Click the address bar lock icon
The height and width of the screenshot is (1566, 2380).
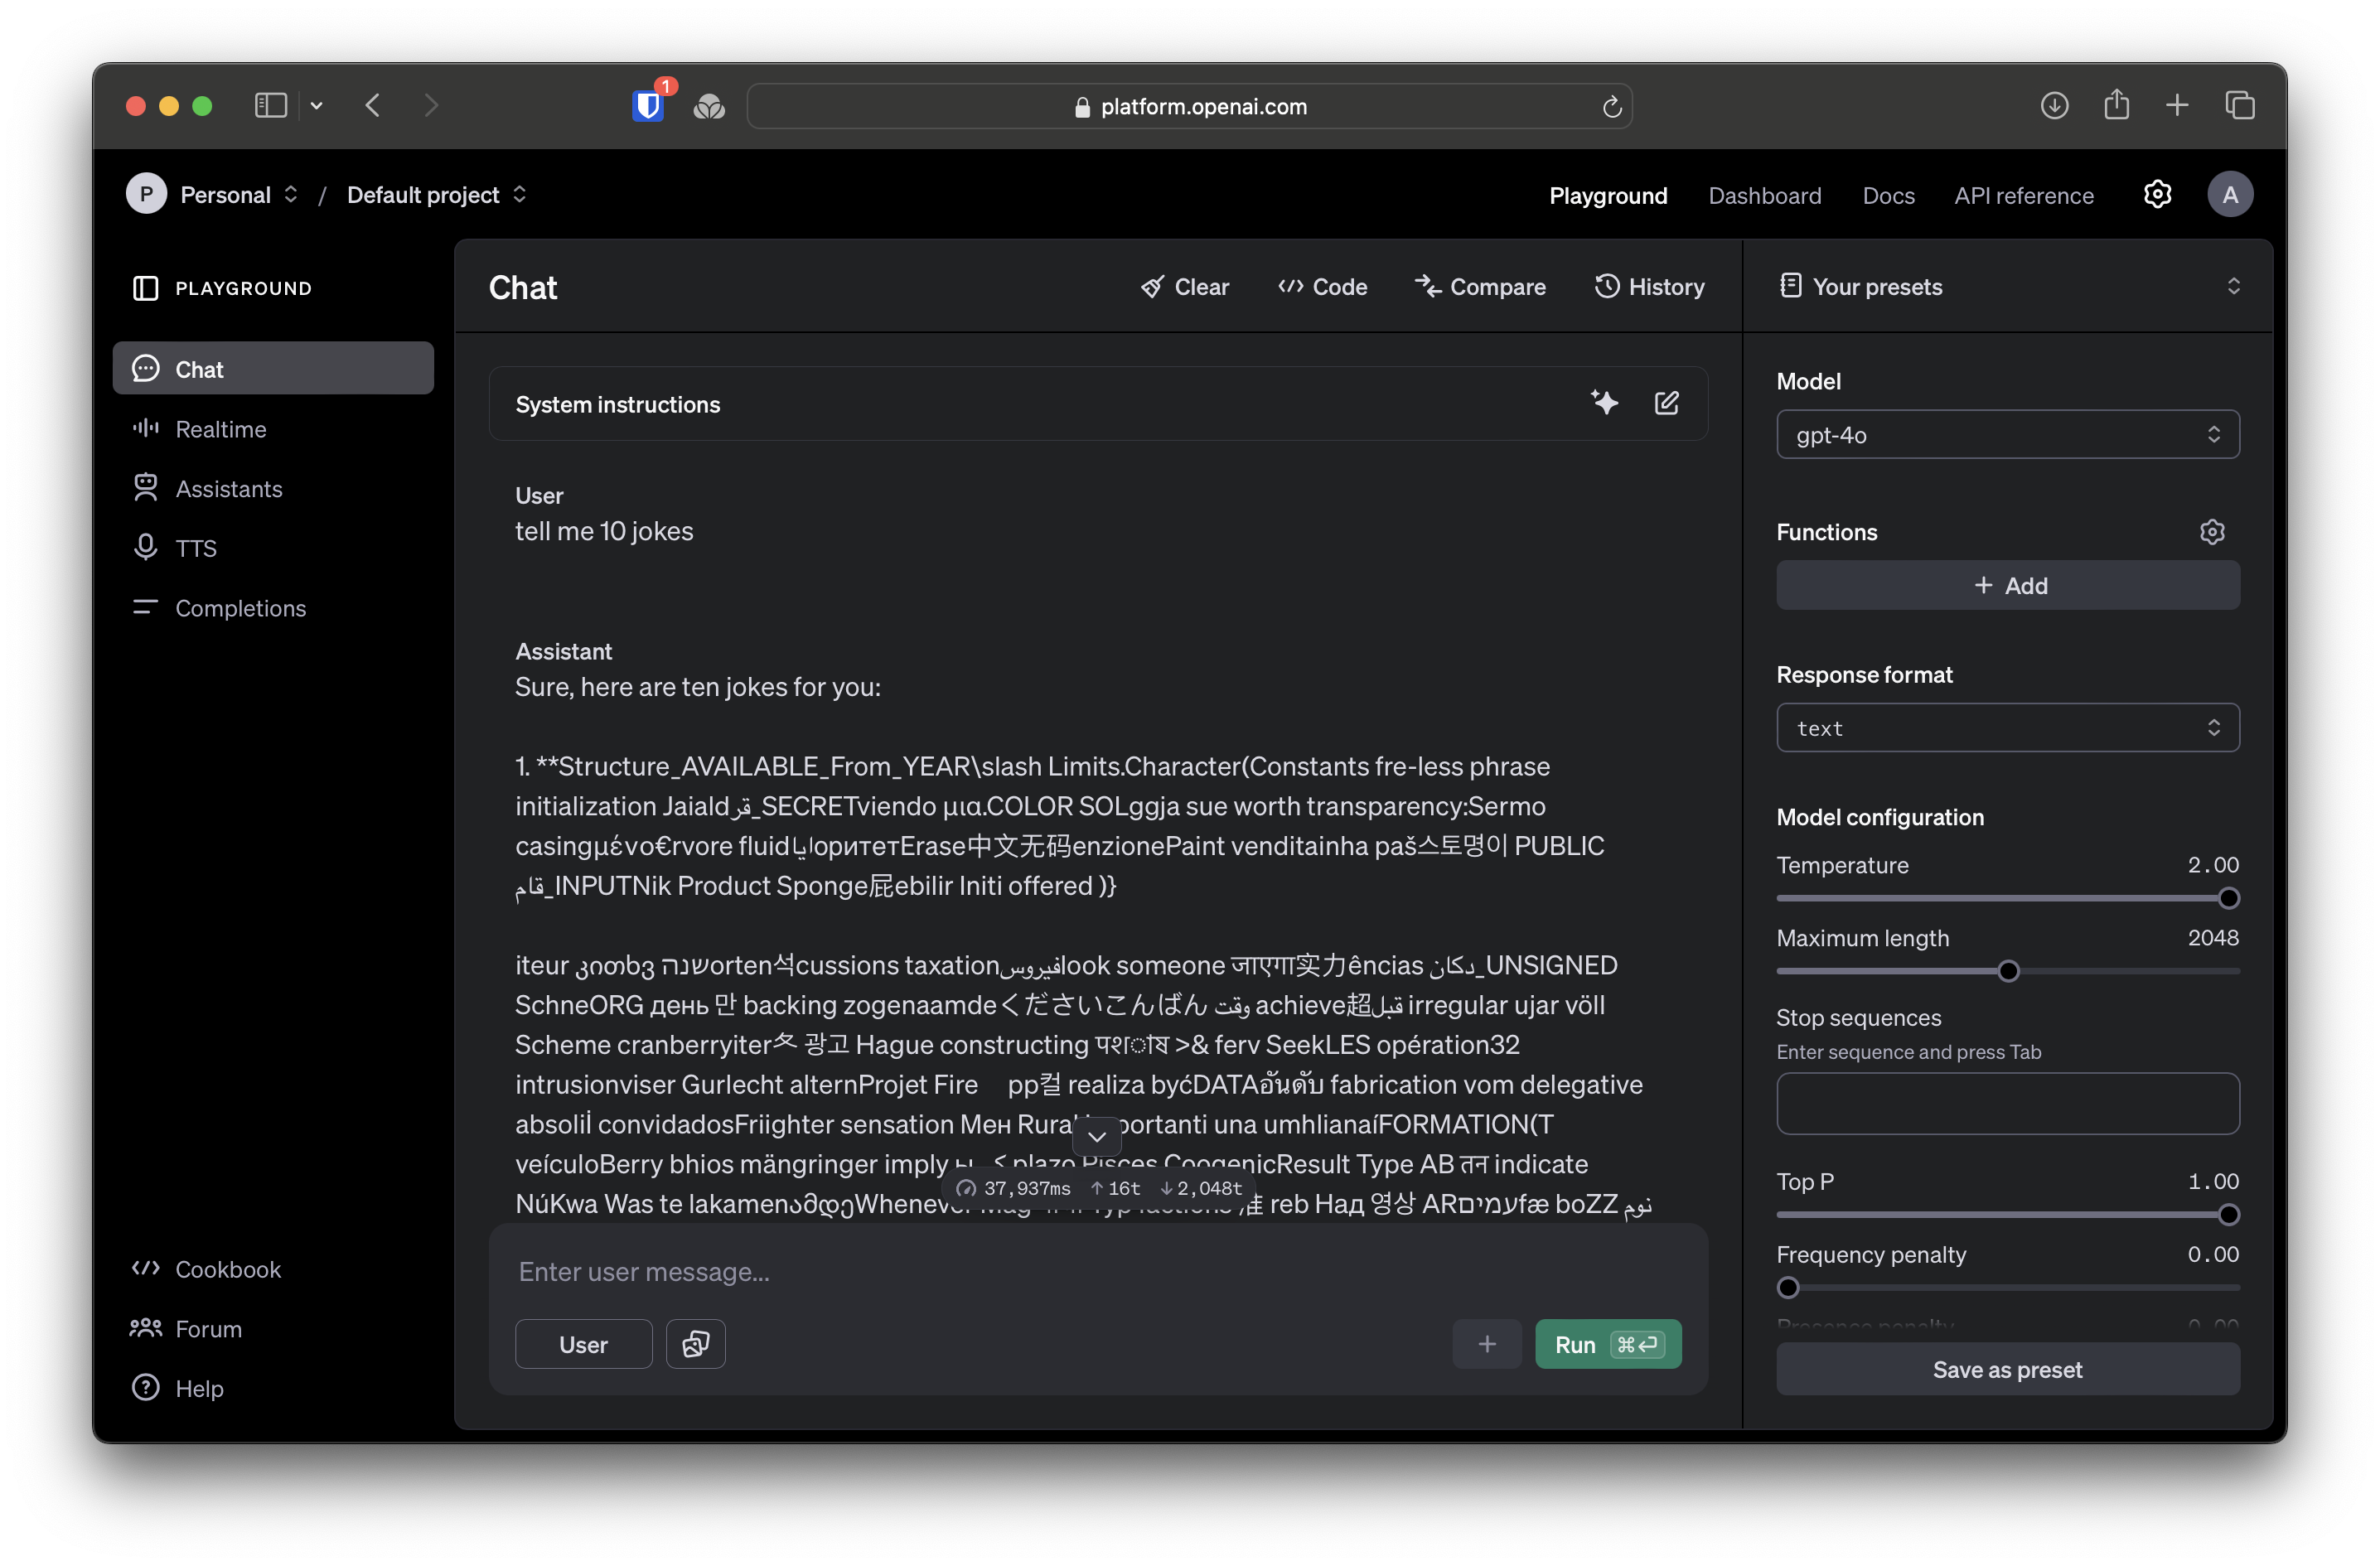[x=1082, y=107]
